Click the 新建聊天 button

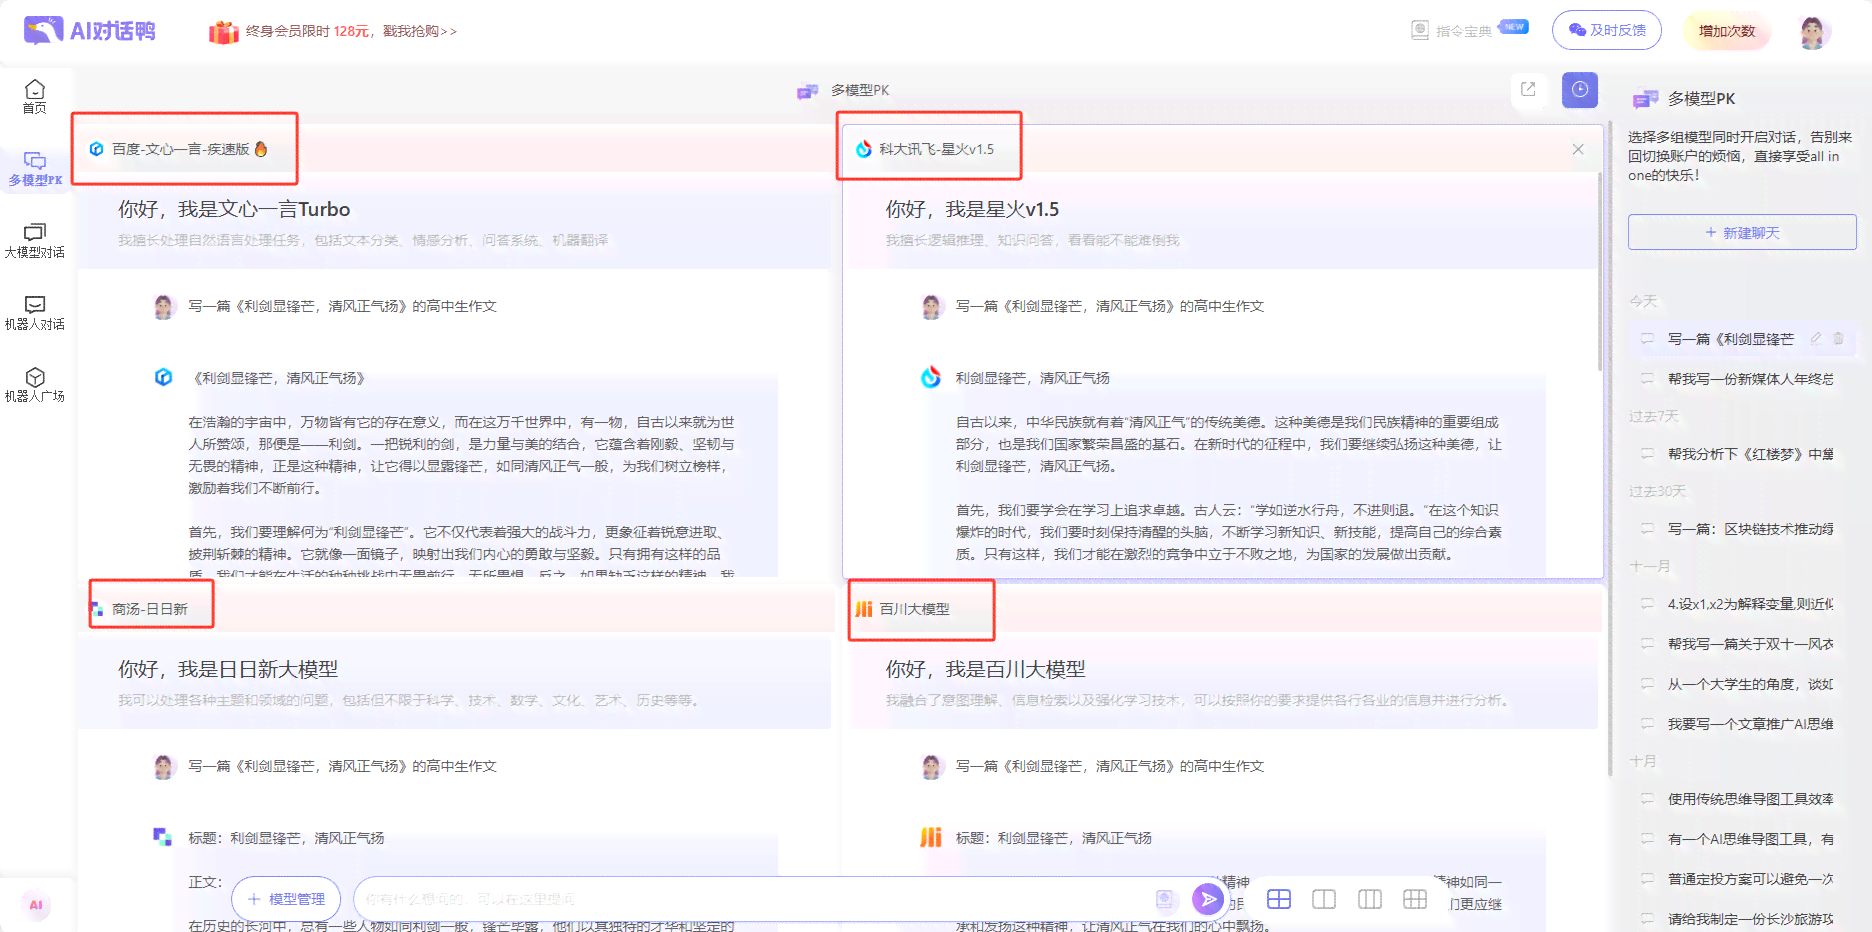point(1742,232)
